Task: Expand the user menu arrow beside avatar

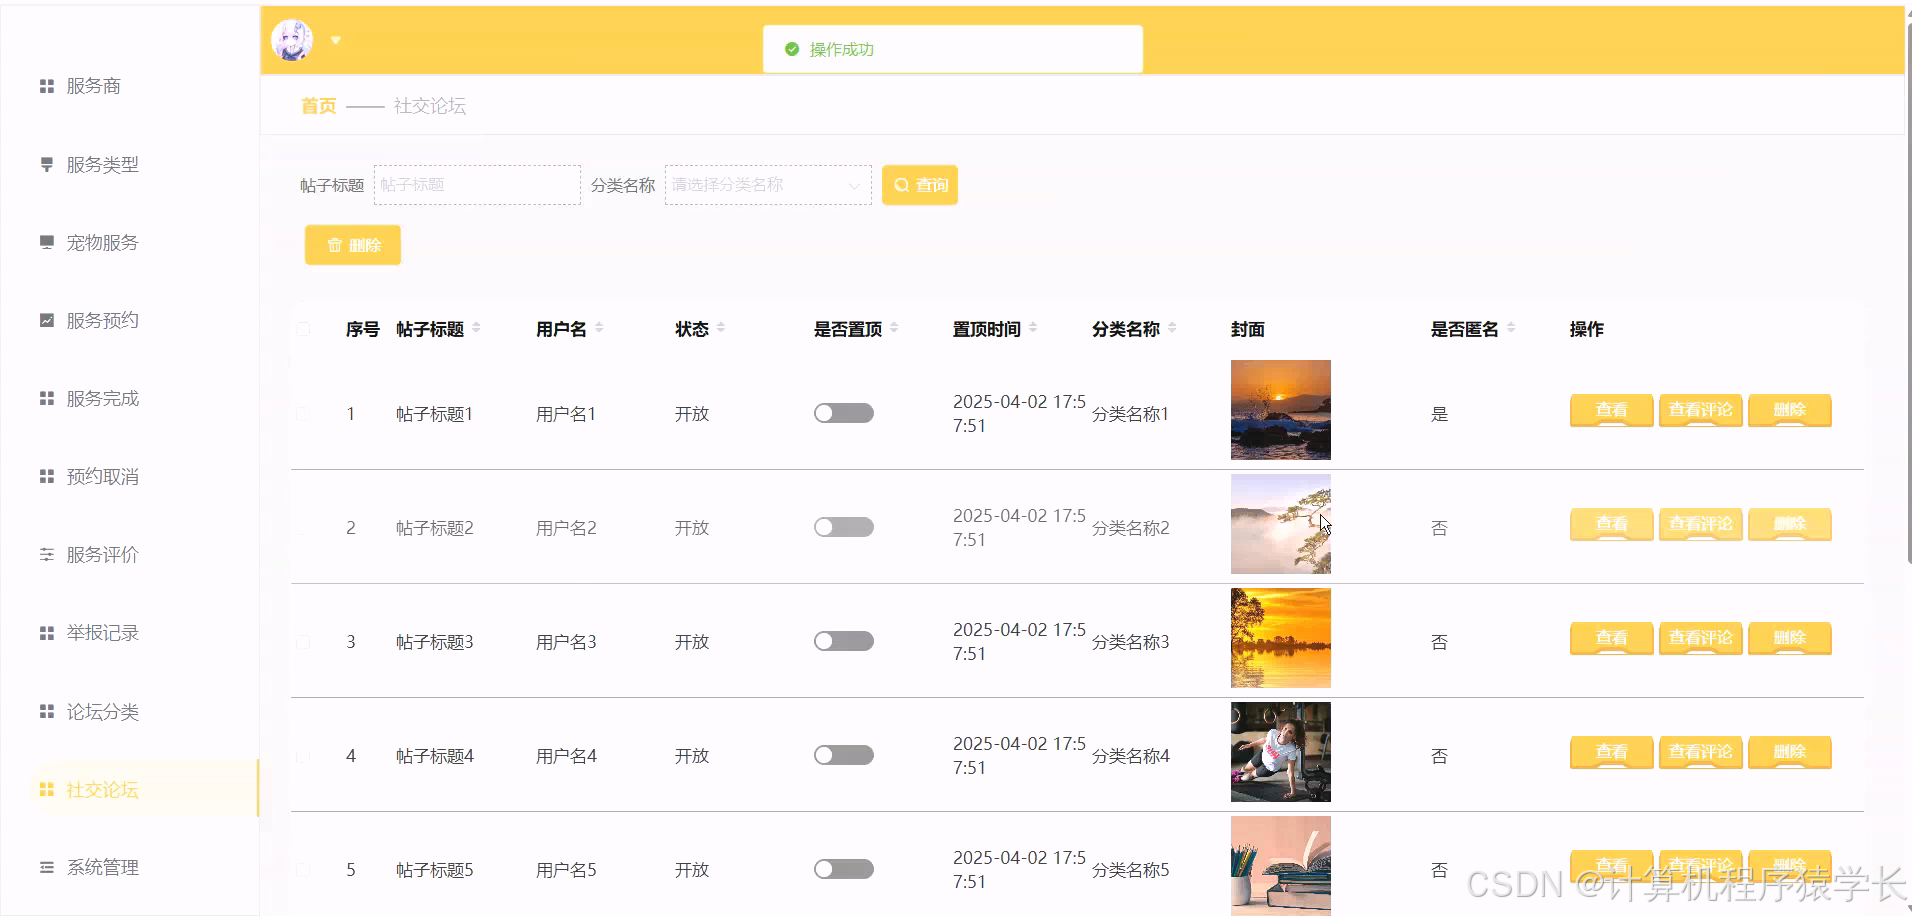Action: [336, 40]
